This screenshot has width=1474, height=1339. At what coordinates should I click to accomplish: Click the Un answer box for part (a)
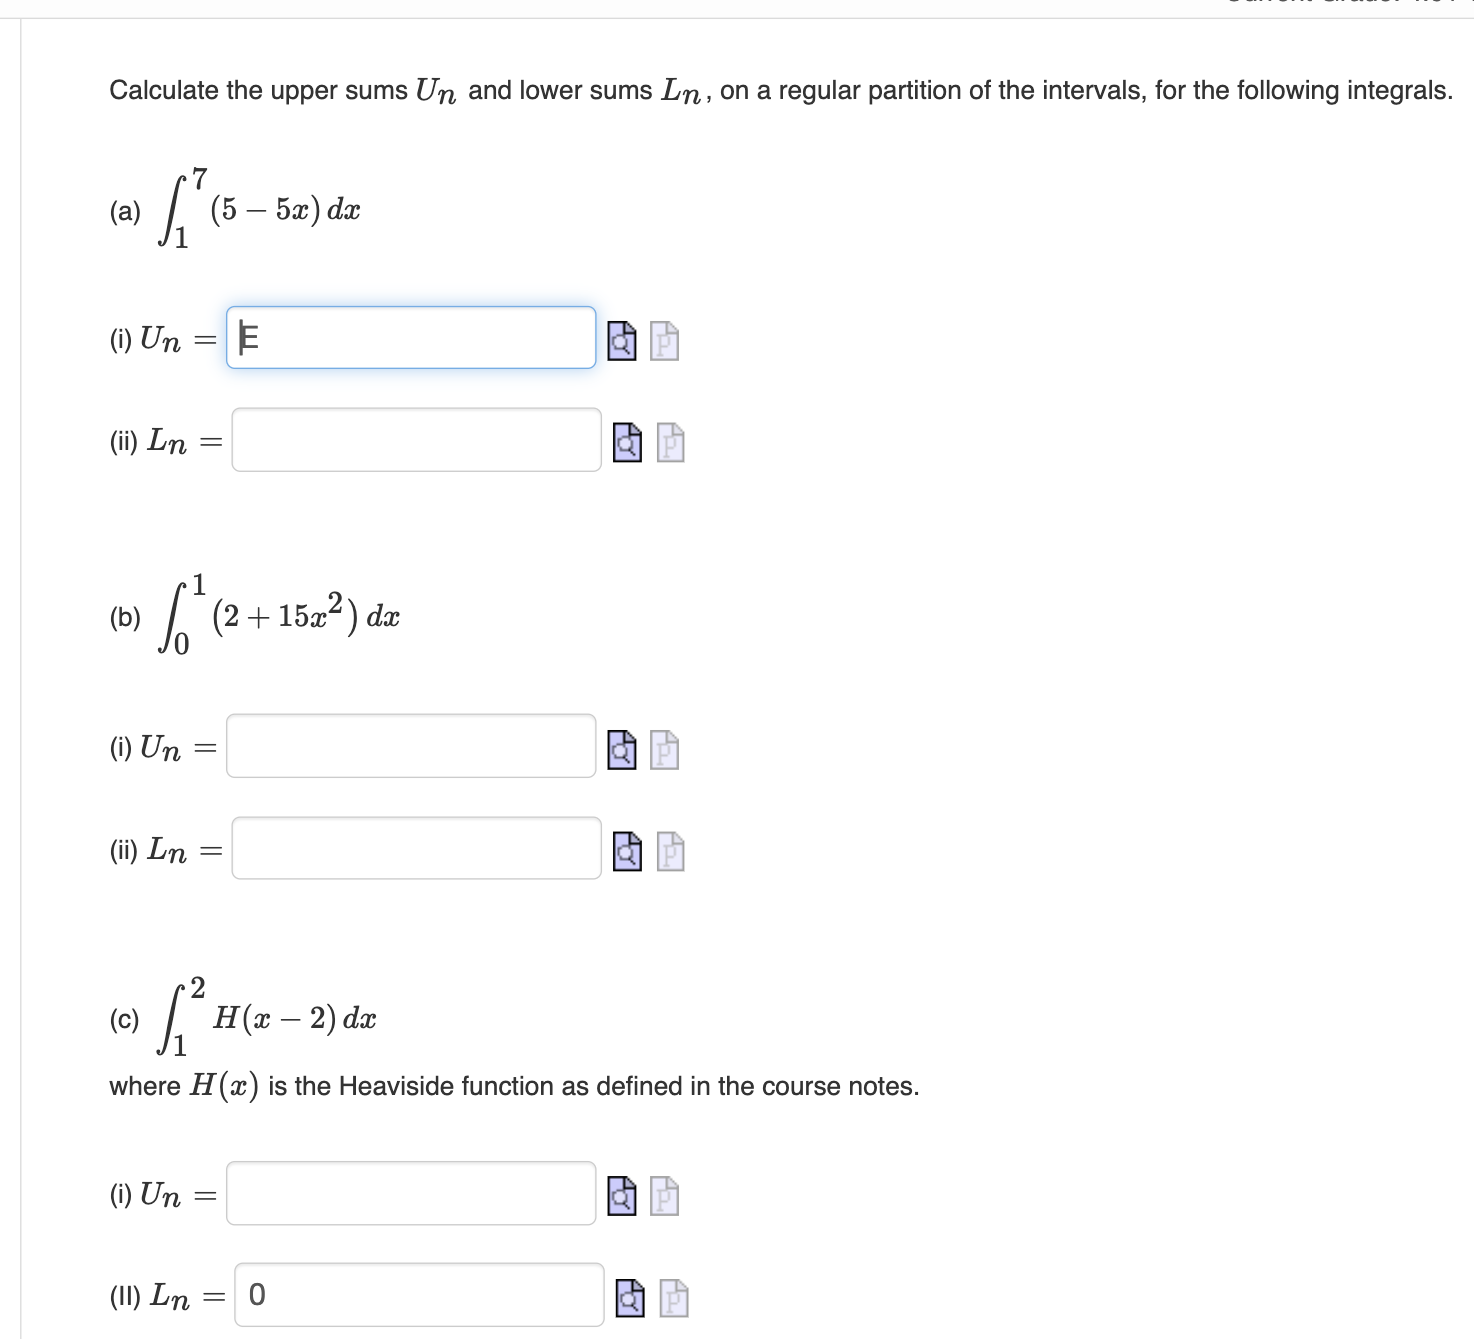(x=410, y=338)
